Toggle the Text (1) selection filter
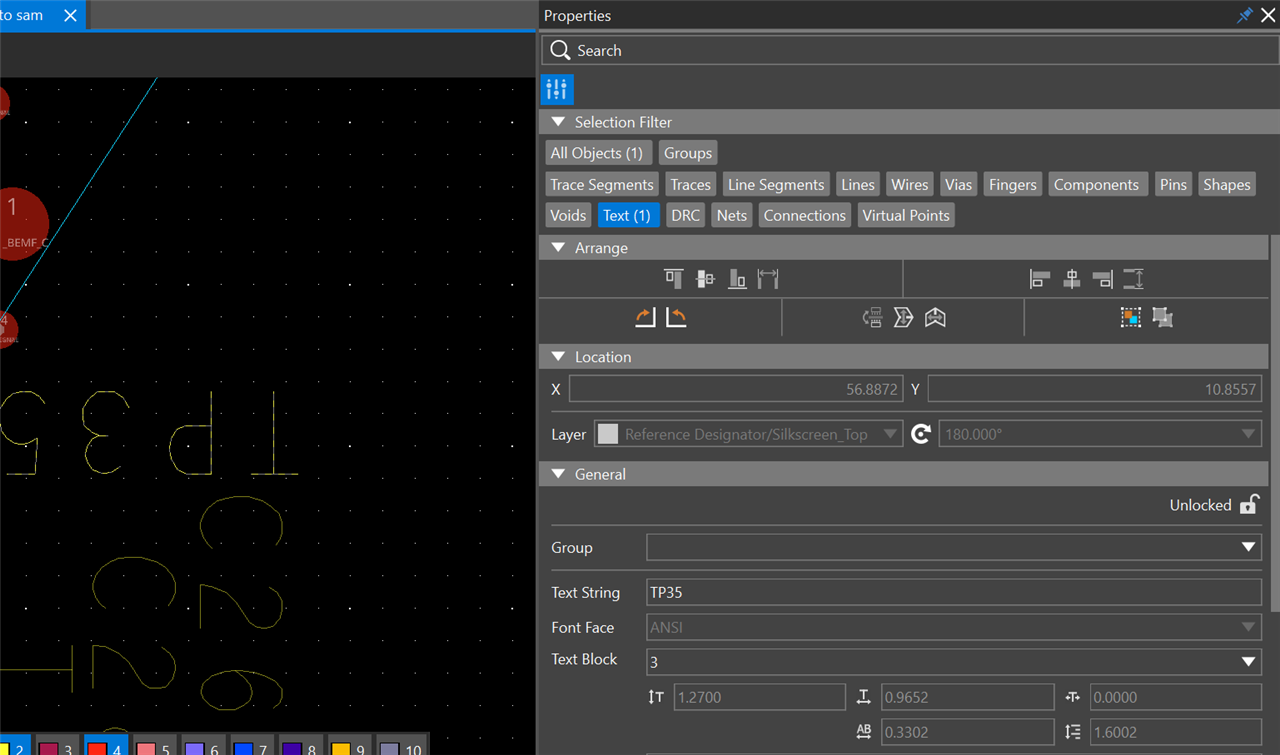1280x755 pixels. (x=627, y=215)
